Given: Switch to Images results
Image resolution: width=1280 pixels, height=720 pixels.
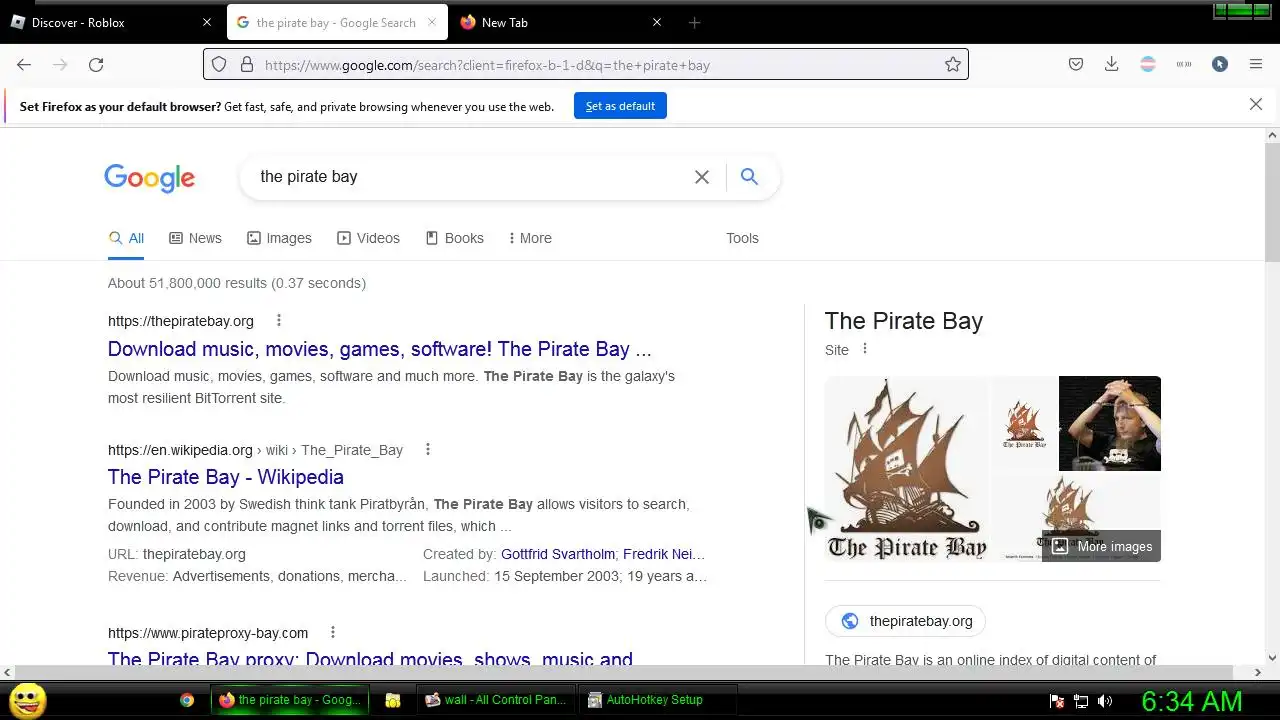Looking at the screenshot, I should pos(279,238).
